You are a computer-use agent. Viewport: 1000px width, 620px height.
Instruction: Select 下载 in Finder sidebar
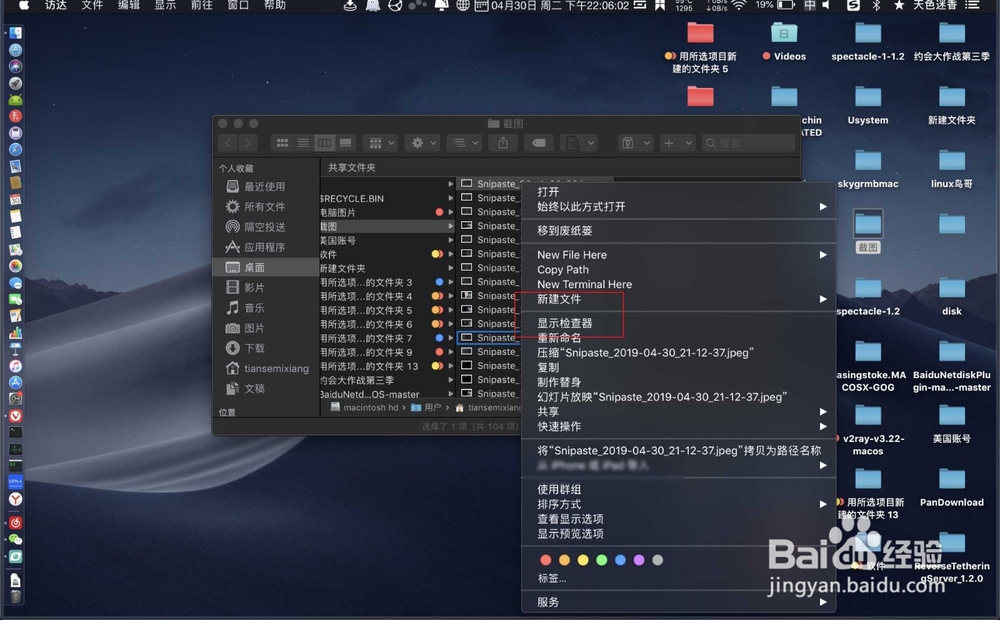[x=254, y=348]
